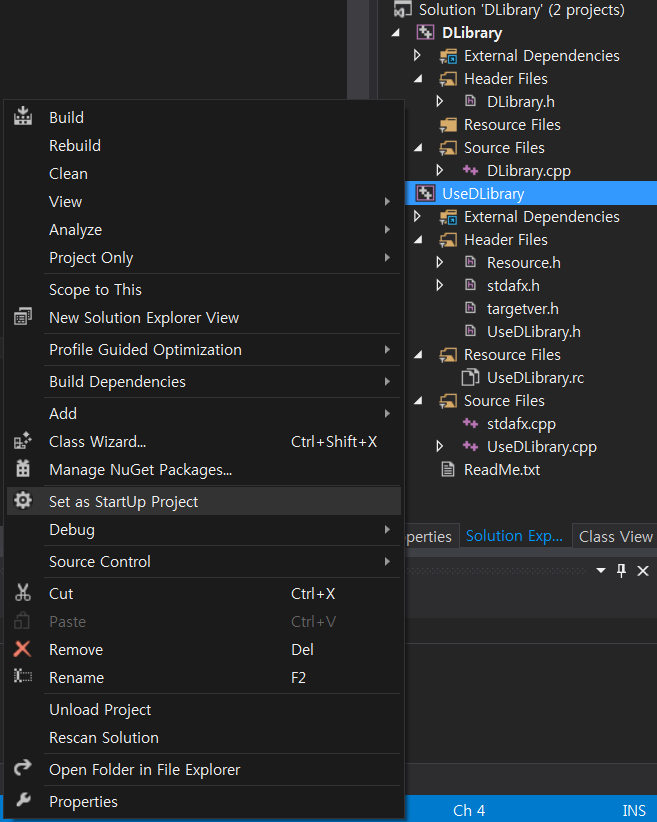Click the Properties wrench icon
657x822 pixels.
(23, 801)
